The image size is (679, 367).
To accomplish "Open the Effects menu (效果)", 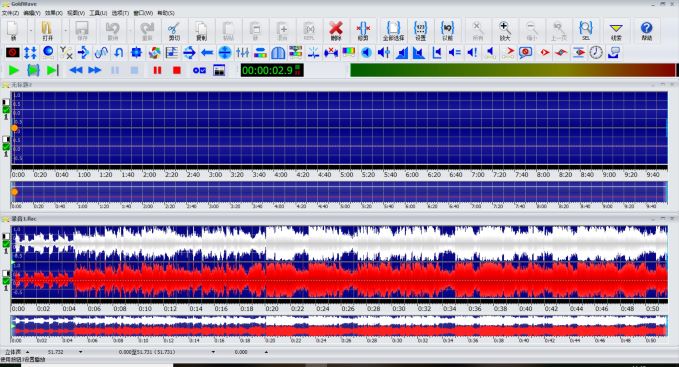I will pyautogui.click(x=54, y=13).
